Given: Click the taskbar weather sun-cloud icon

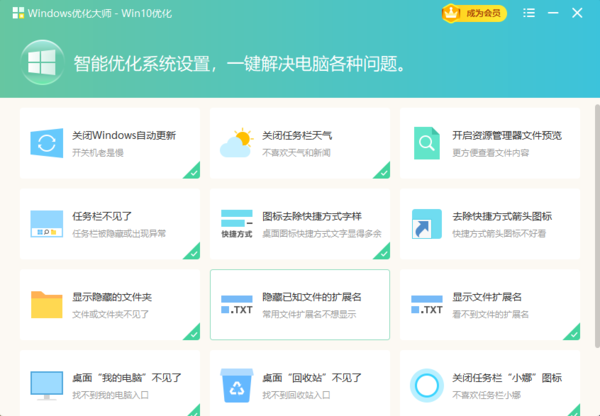Looking at the screenshot, I should point(236,143).
